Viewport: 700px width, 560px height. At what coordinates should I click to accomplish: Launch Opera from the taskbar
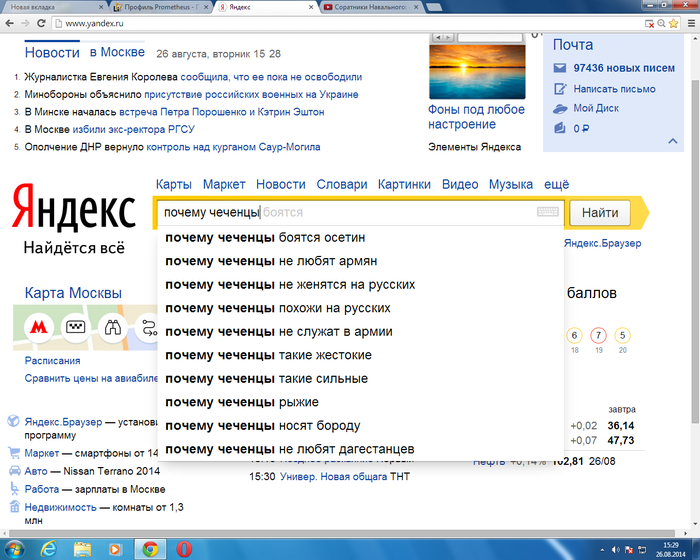(x=184, y=549)
